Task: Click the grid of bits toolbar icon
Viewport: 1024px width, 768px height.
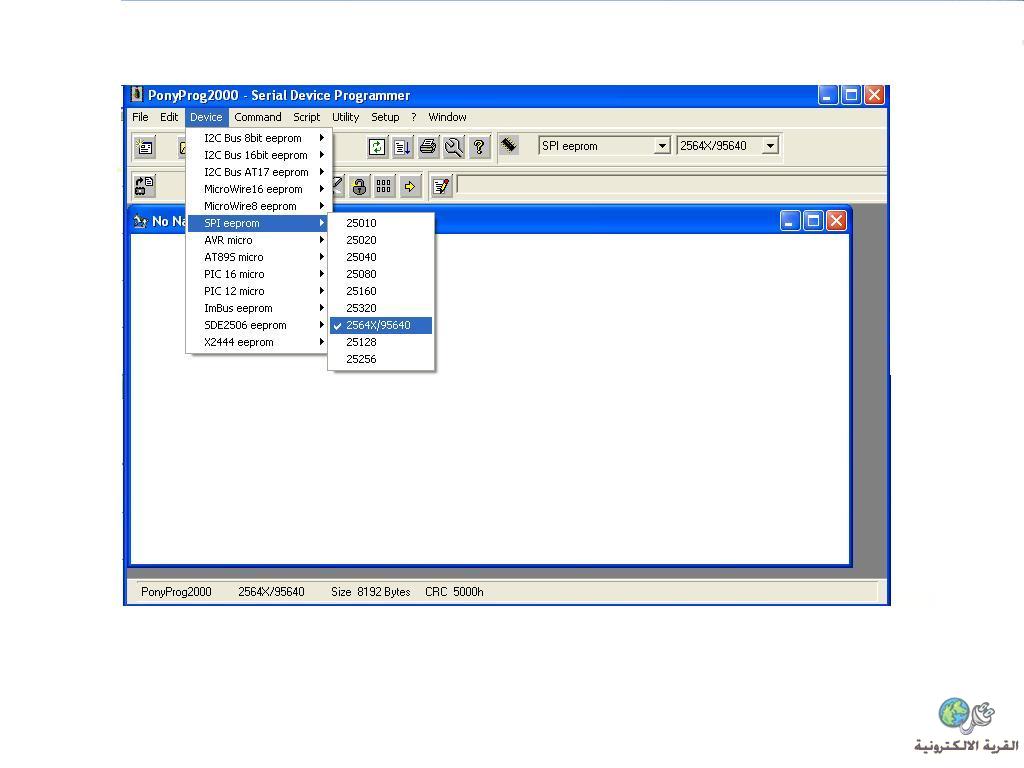Action: pyautogui.click(x=384, y=187)
